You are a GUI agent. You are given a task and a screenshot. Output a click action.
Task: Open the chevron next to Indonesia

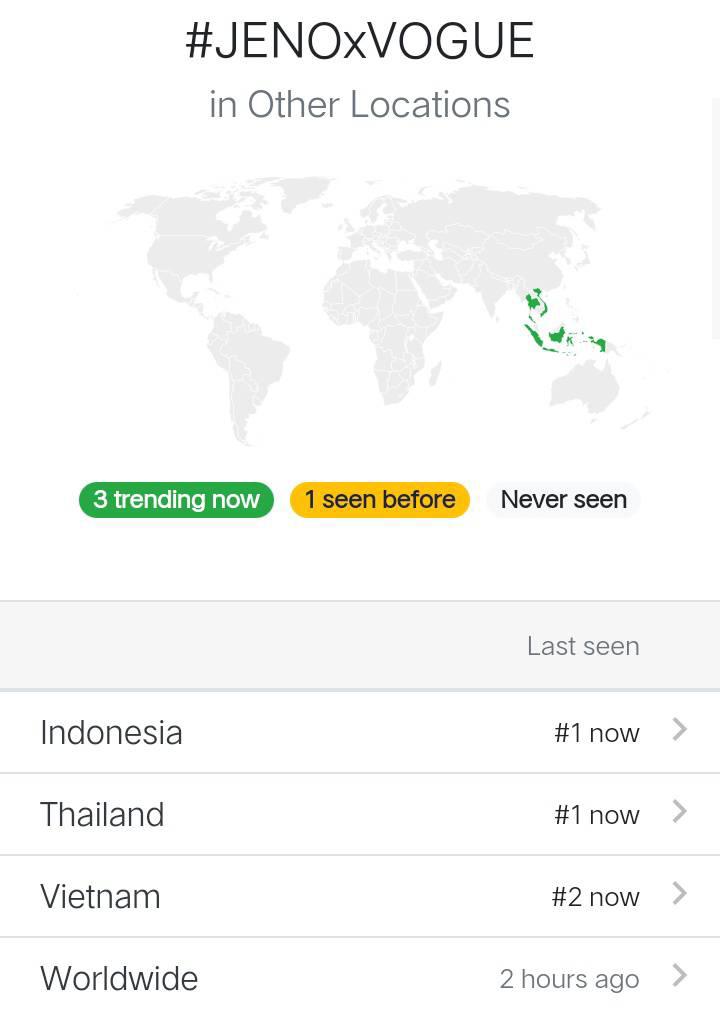point(680,730)
